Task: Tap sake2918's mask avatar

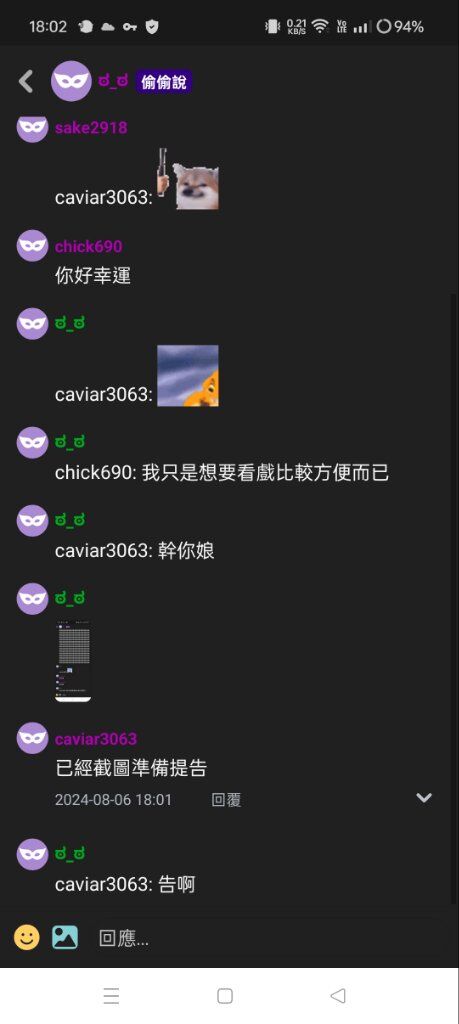Action: click(33, 127)
